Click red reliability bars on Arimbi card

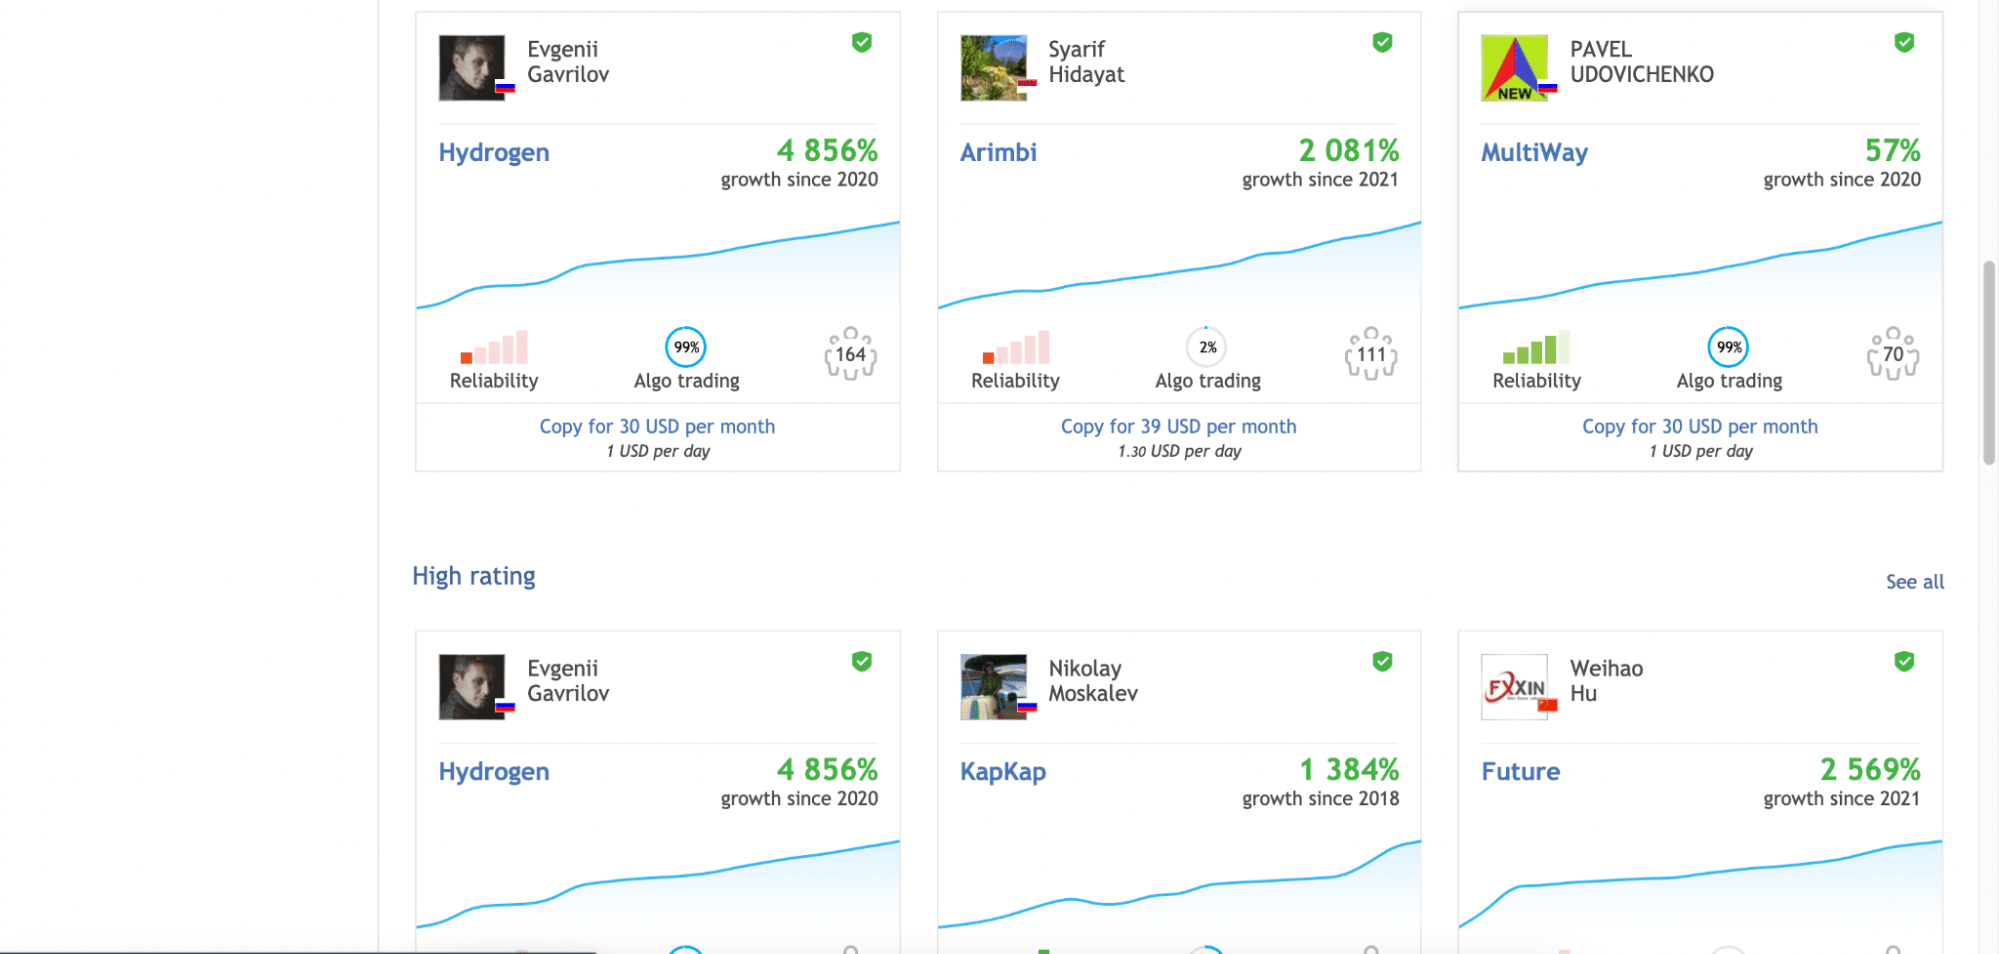[1015, 347]
